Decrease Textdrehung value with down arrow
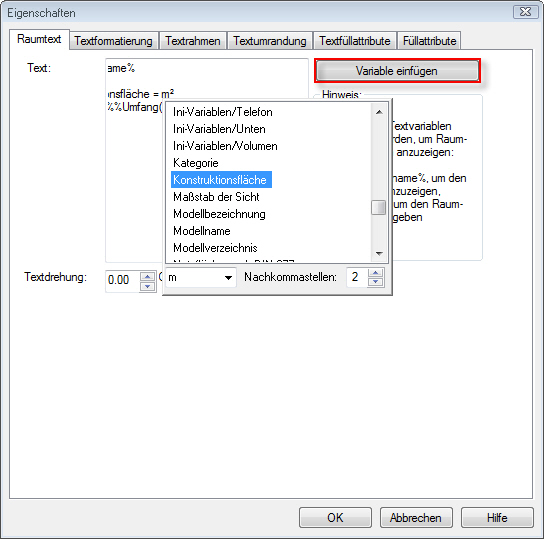The height and width of the screenshot is (539, 544). (148, 286)
